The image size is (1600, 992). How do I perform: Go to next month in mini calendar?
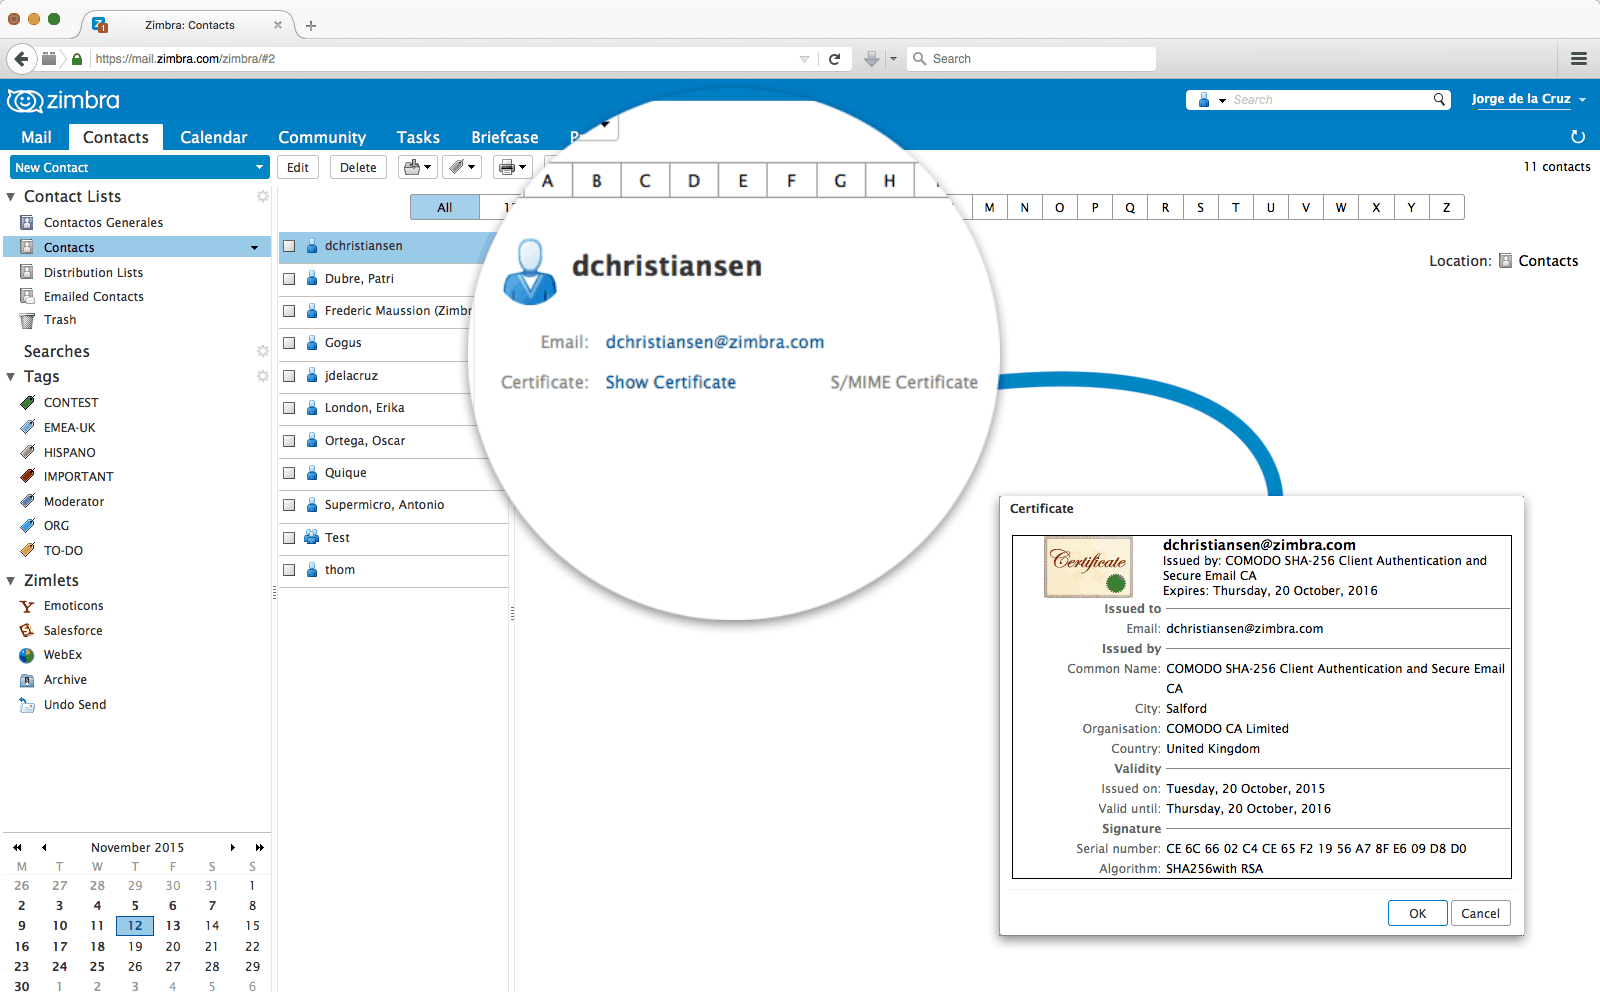pyautogui.click(x=233, y=847)
